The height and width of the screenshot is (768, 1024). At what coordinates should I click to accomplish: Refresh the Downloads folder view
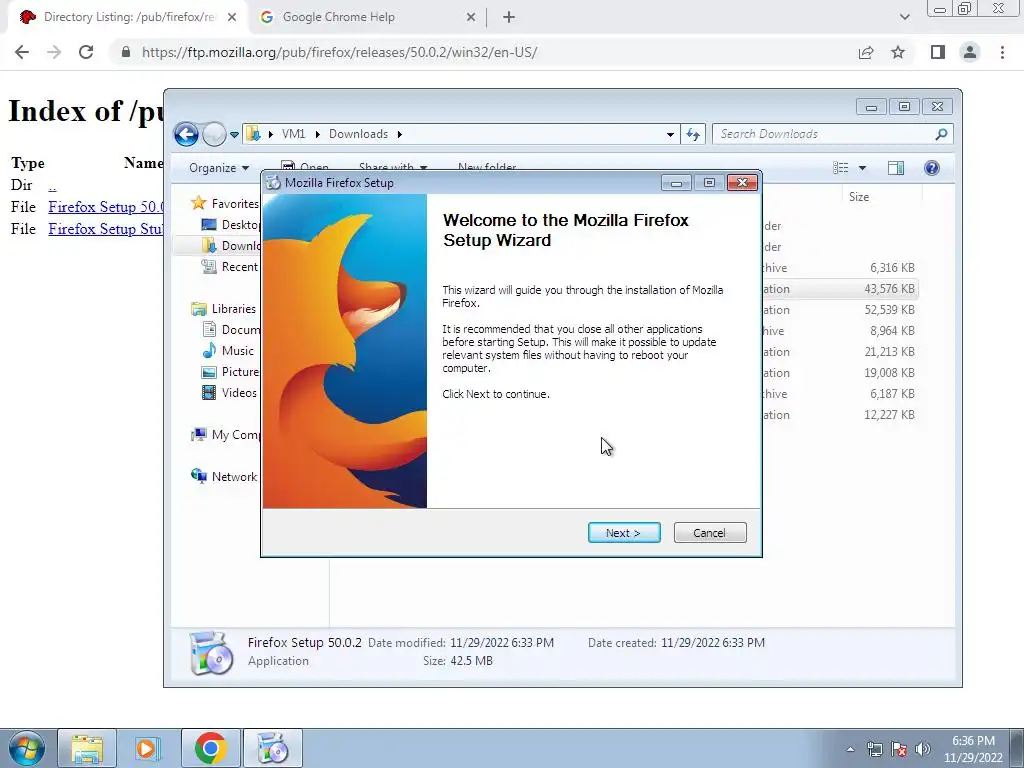pyautogui.click(x=693, y=135)
